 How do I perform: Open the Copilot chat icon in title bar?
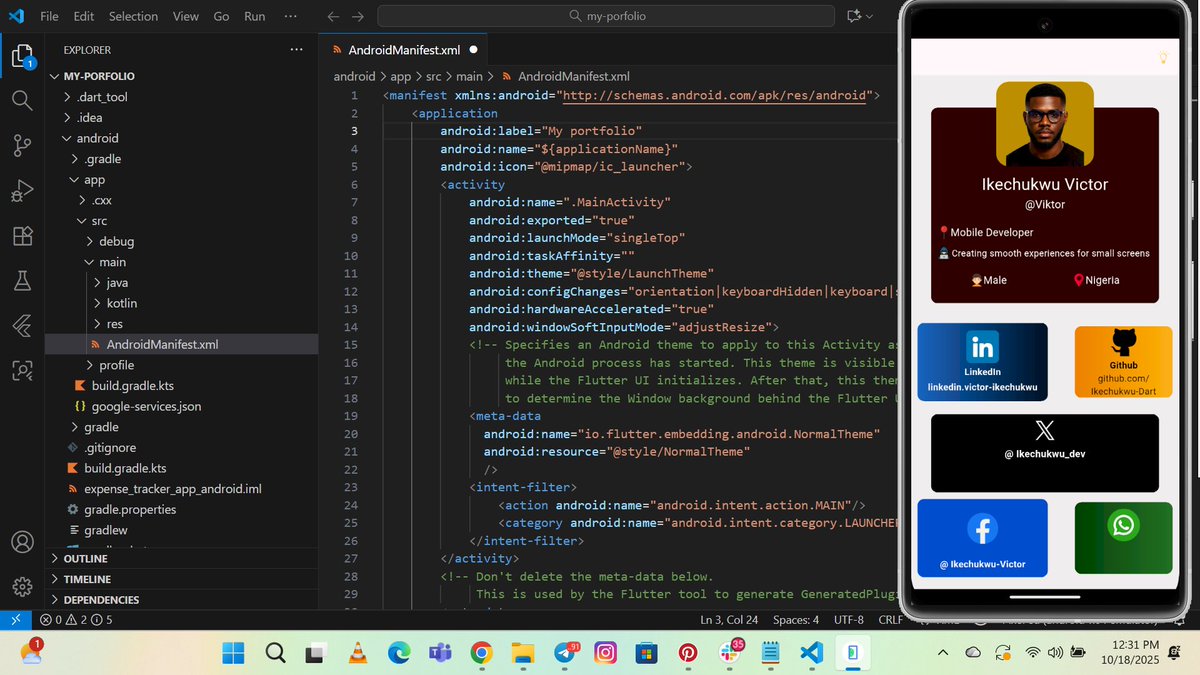[x=854, y=16]
